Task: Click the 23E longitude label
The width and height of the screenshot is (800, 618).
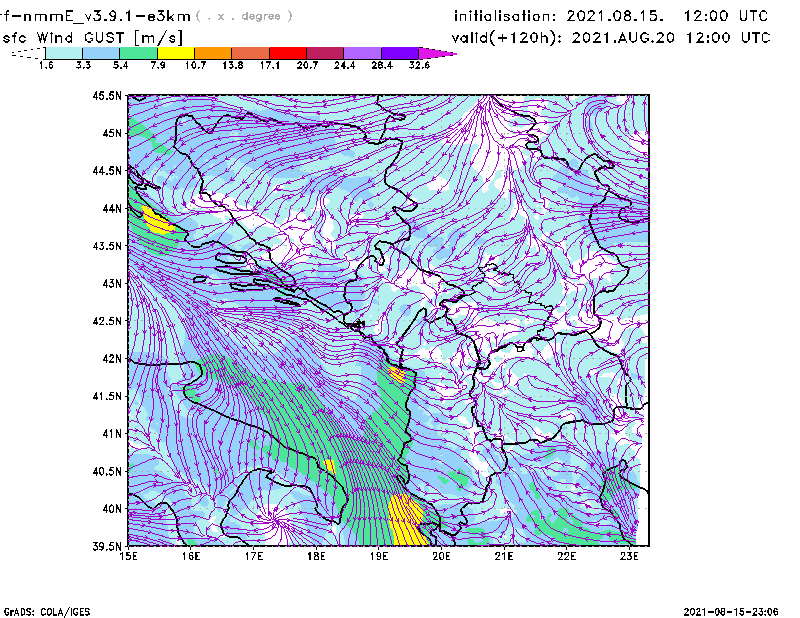Action: point(629,556)
